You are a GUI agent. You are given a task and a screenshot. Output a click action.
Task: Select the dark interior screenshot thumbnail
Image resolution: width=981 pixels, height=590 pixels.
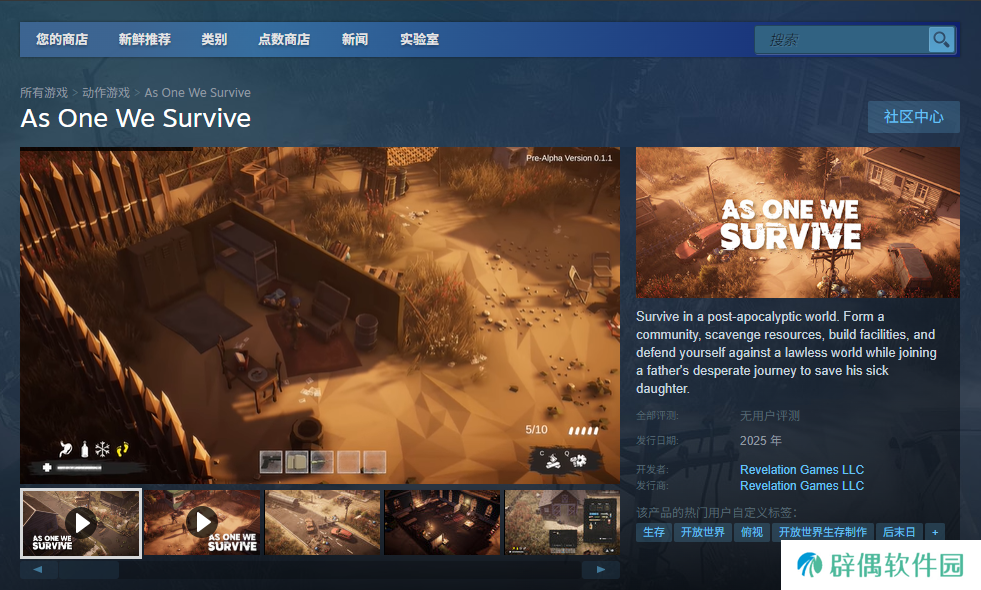442,522
